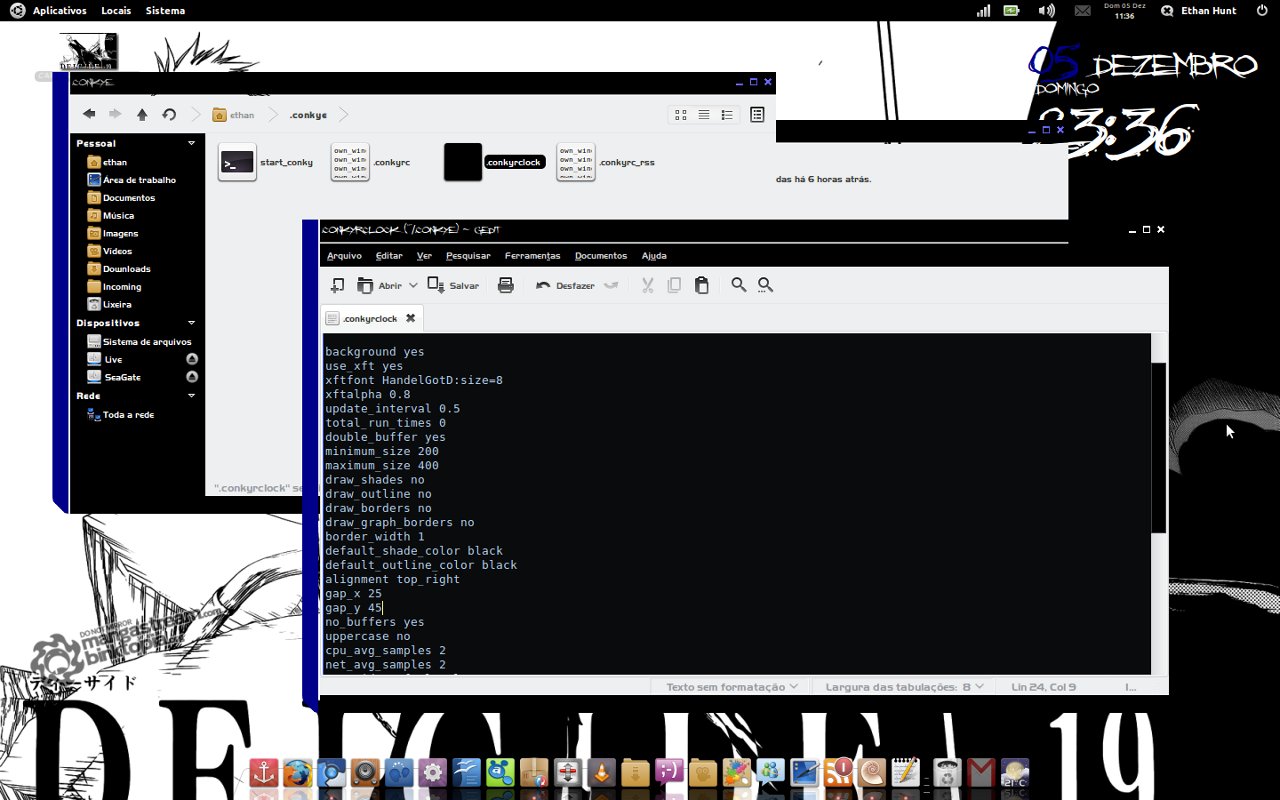Open the Documentos menu
The width and height of the screenshot is (1280, 800).
(x=601, y=256)
